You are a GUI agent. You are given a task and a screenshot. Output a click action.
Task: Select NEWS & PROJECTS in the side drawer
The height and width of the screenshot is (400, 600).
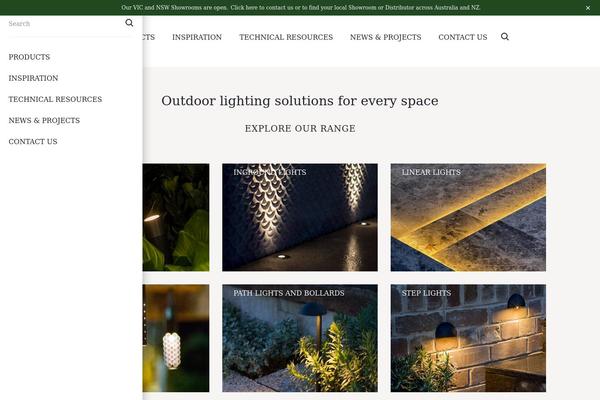[44, 120]
